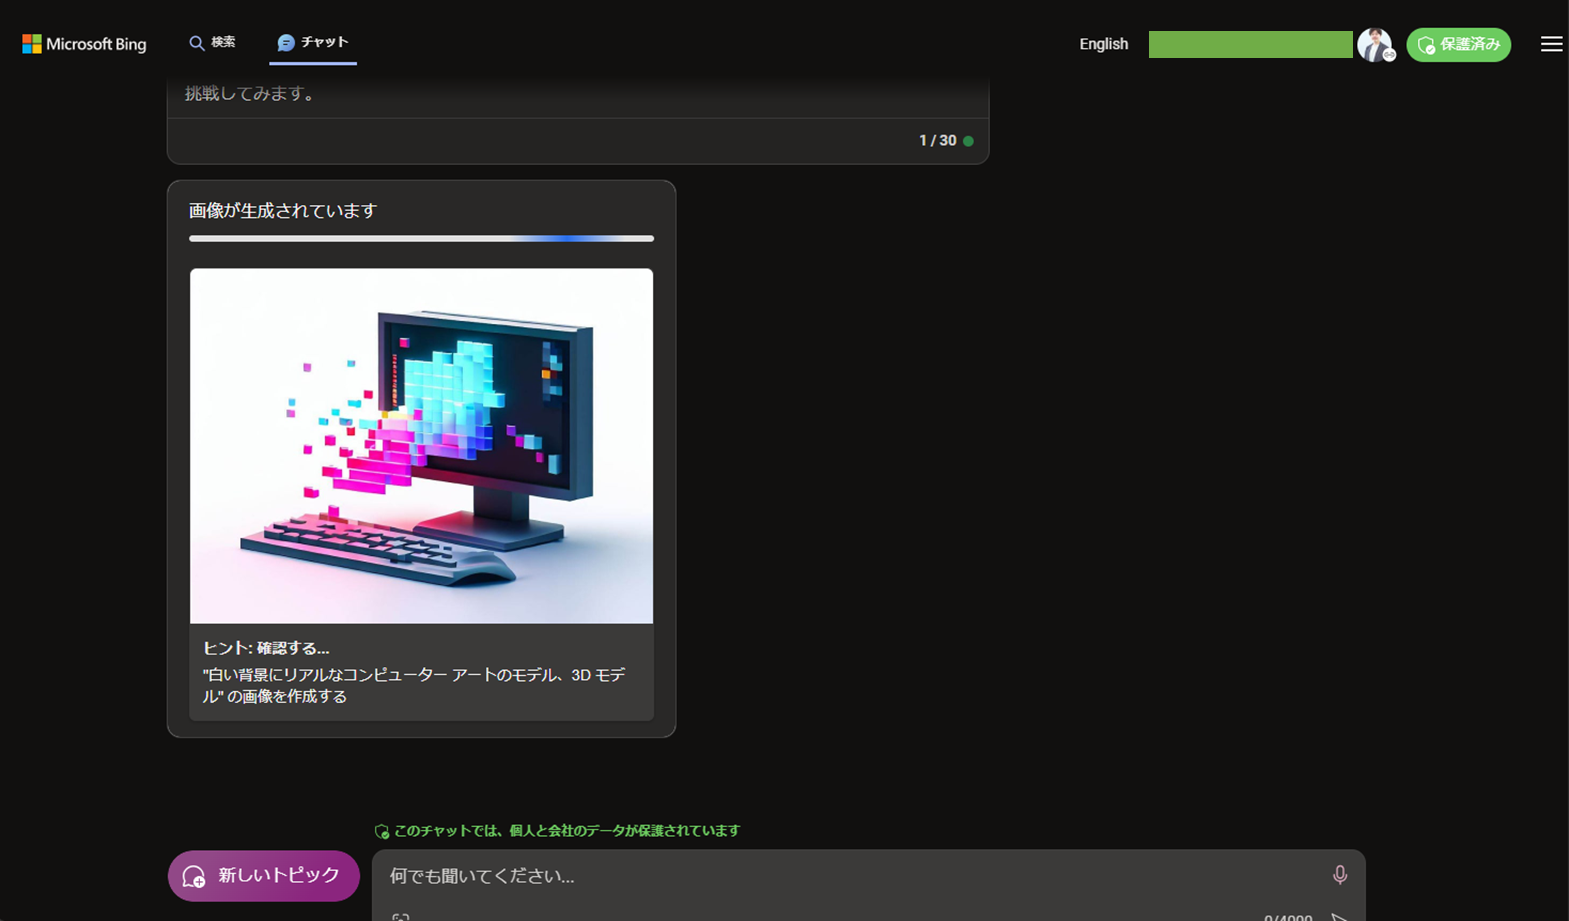Activate the microphone voice input icon

pyautogui.click(x=1340, y=876)
